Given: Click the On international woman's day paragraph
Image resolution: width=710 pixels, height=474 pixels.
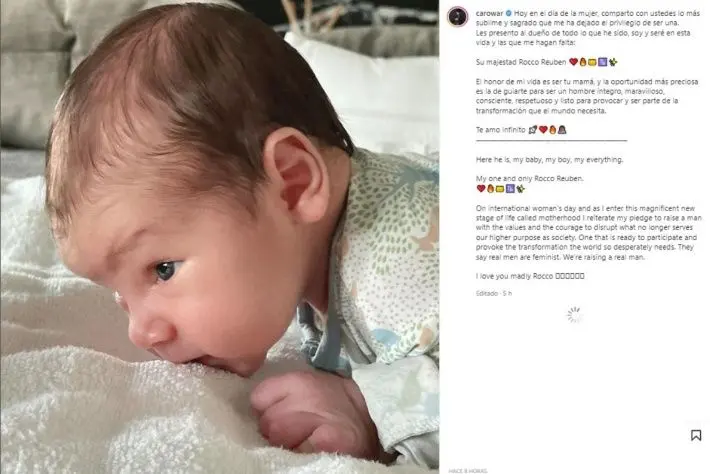Looking at the screenshot, I should (588, 233).
